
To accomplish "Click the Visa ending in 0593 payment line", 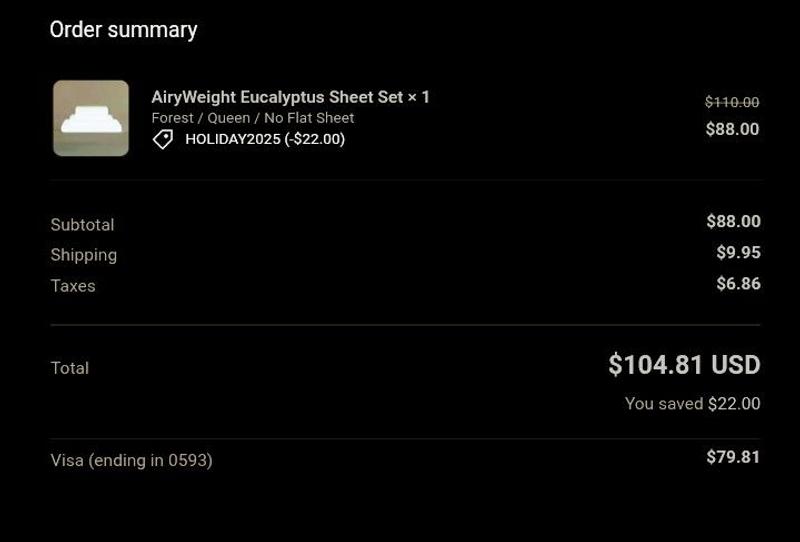I will 131,460.
